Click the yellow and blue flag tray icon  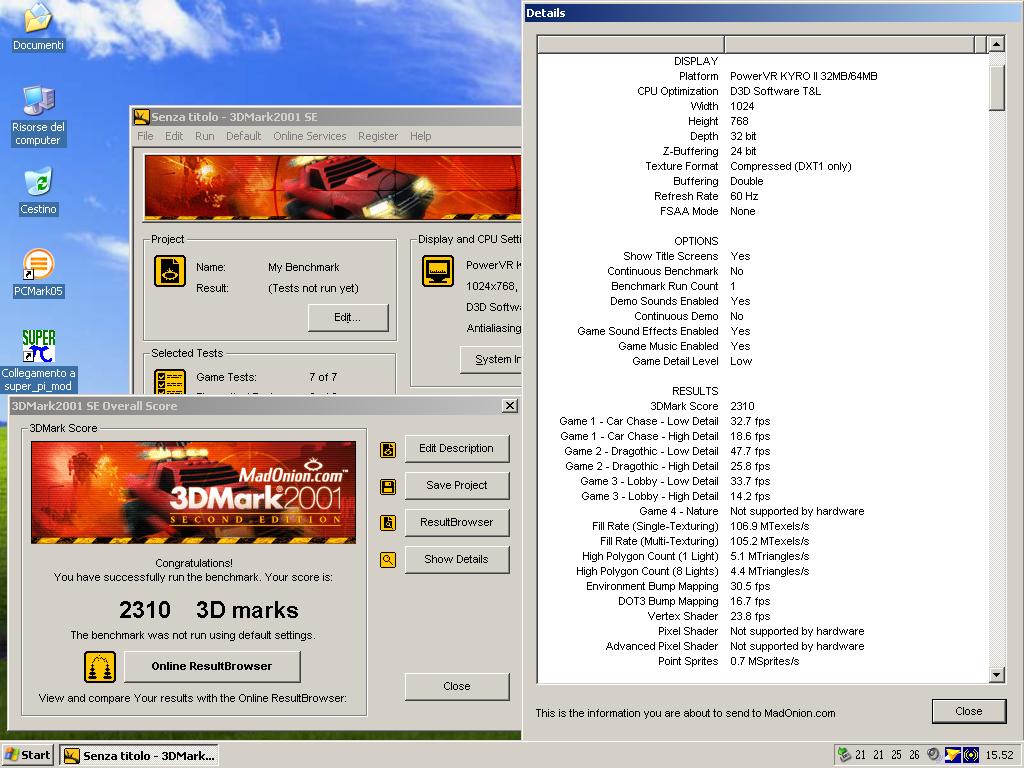tap(952, 755)
